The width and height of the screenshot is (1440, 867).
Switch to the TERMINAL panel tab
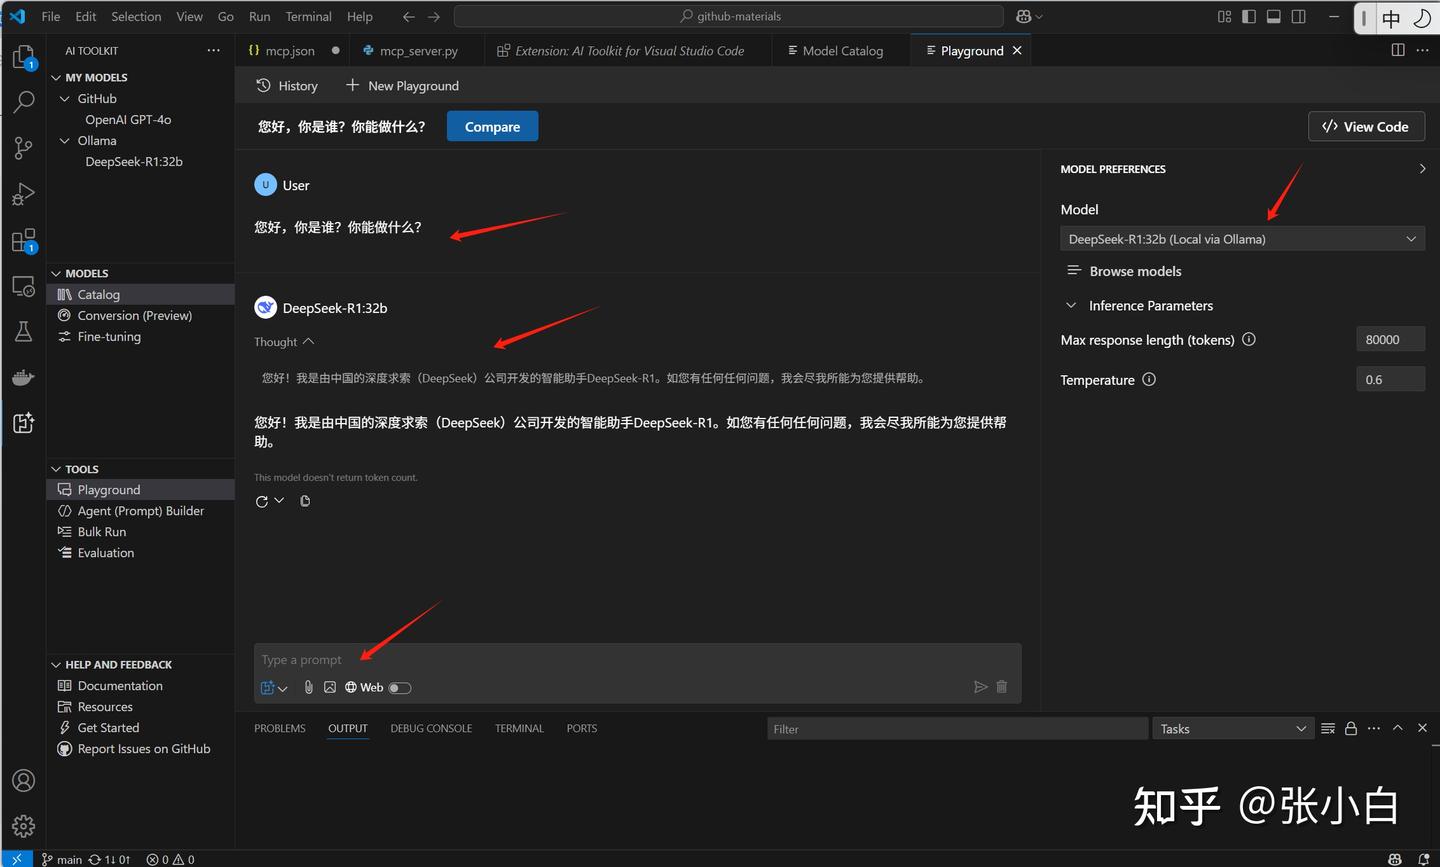[519, 729]
